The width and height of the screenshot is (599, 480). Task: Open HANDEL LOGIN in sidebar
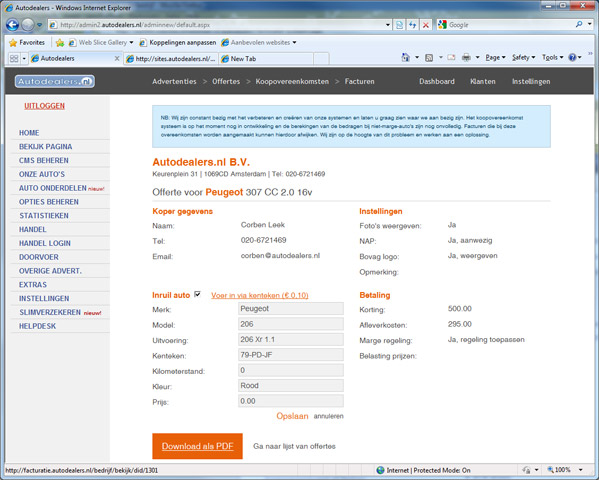click(45, 243)
